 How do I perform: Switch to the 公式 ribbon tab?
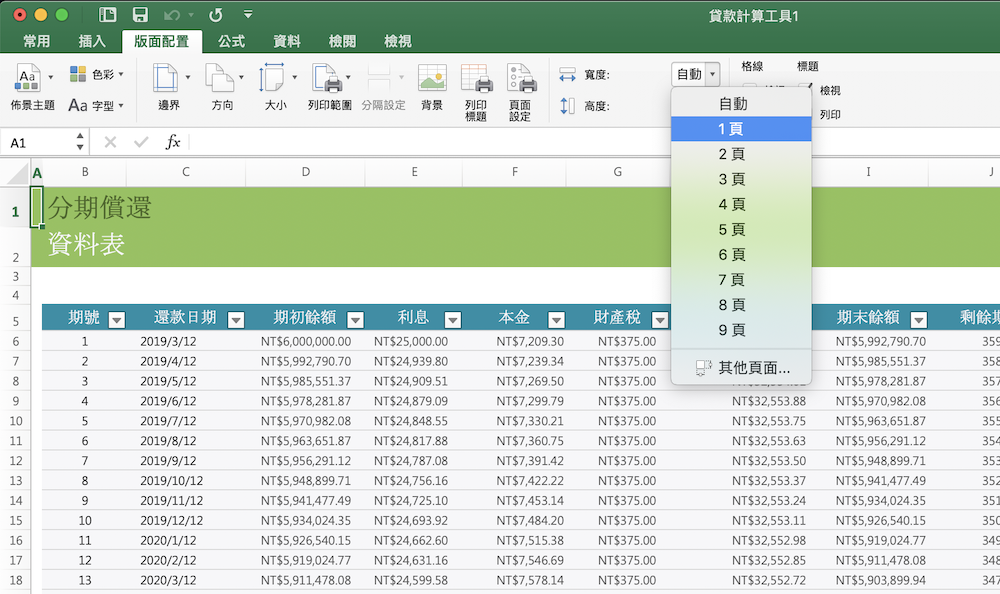pos(231,41)
